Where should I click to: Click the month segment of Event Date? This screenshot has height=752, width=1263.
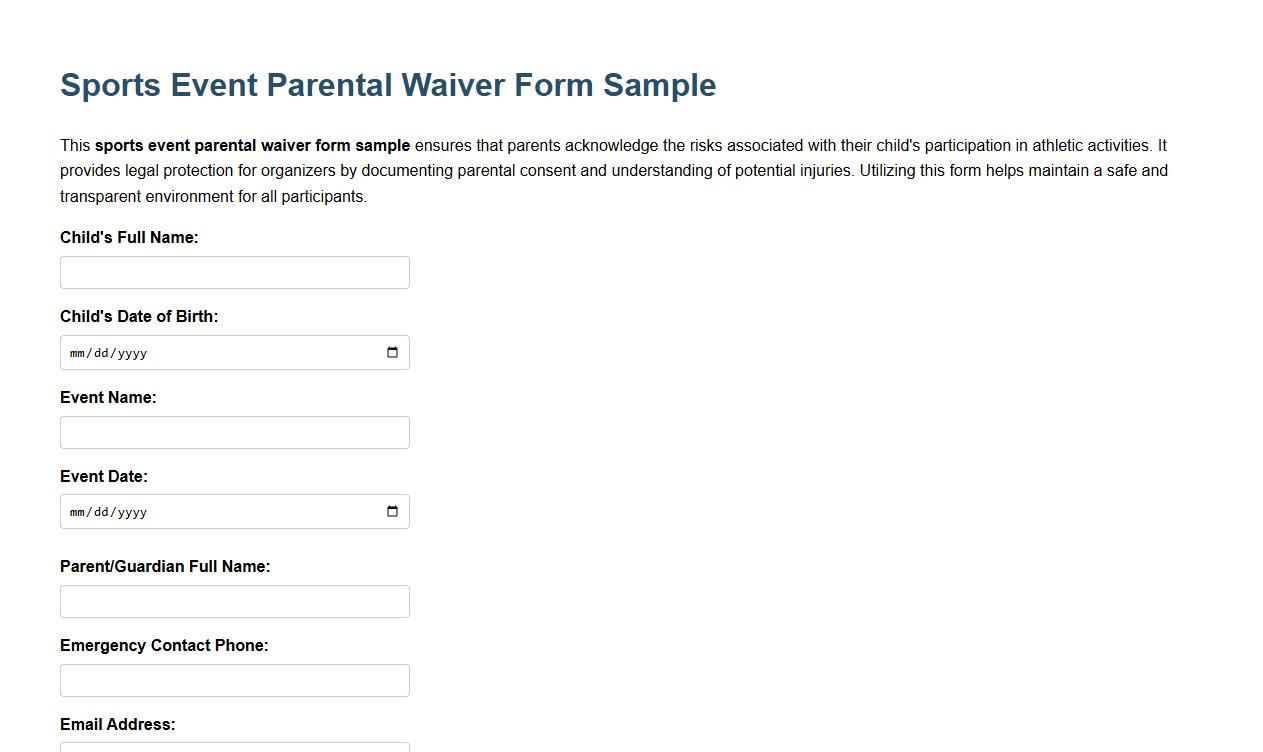78,511
